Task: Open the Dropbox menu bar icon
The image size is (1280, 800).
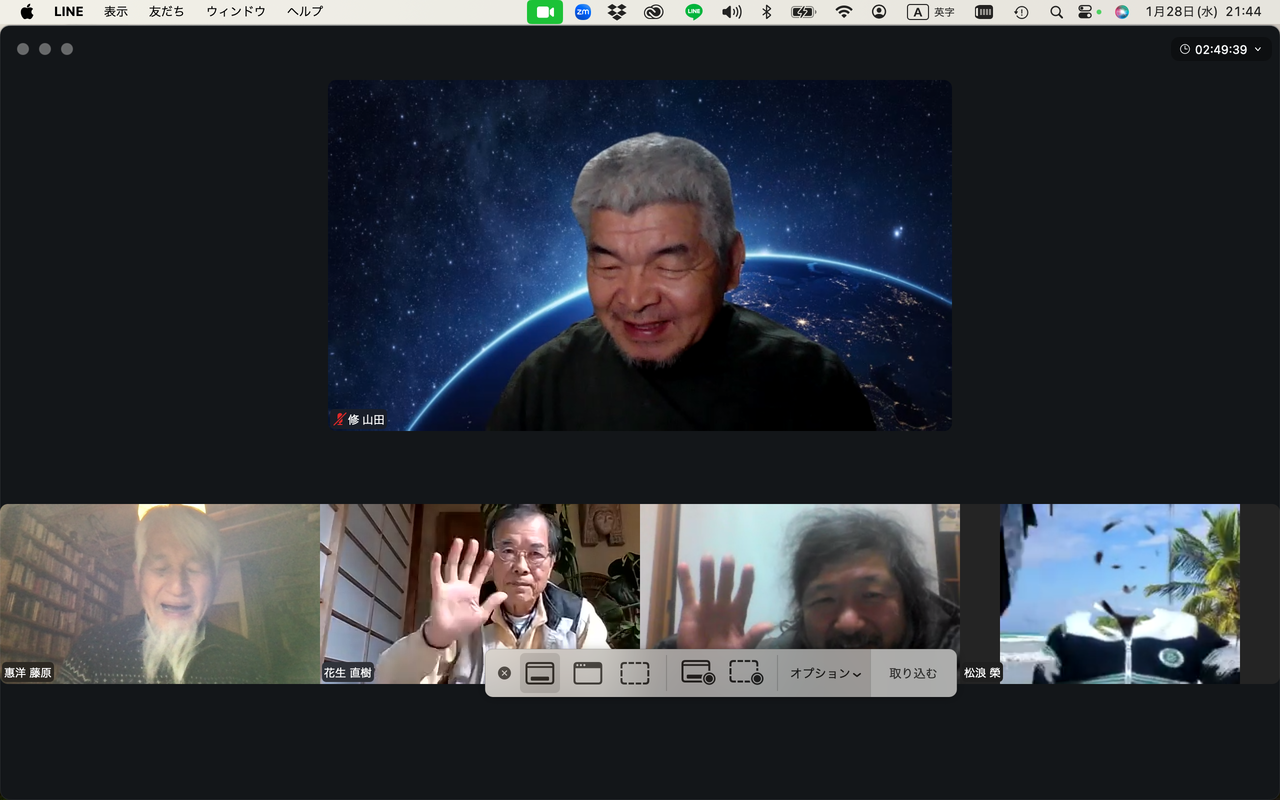Action: click(x=617, y=12)
